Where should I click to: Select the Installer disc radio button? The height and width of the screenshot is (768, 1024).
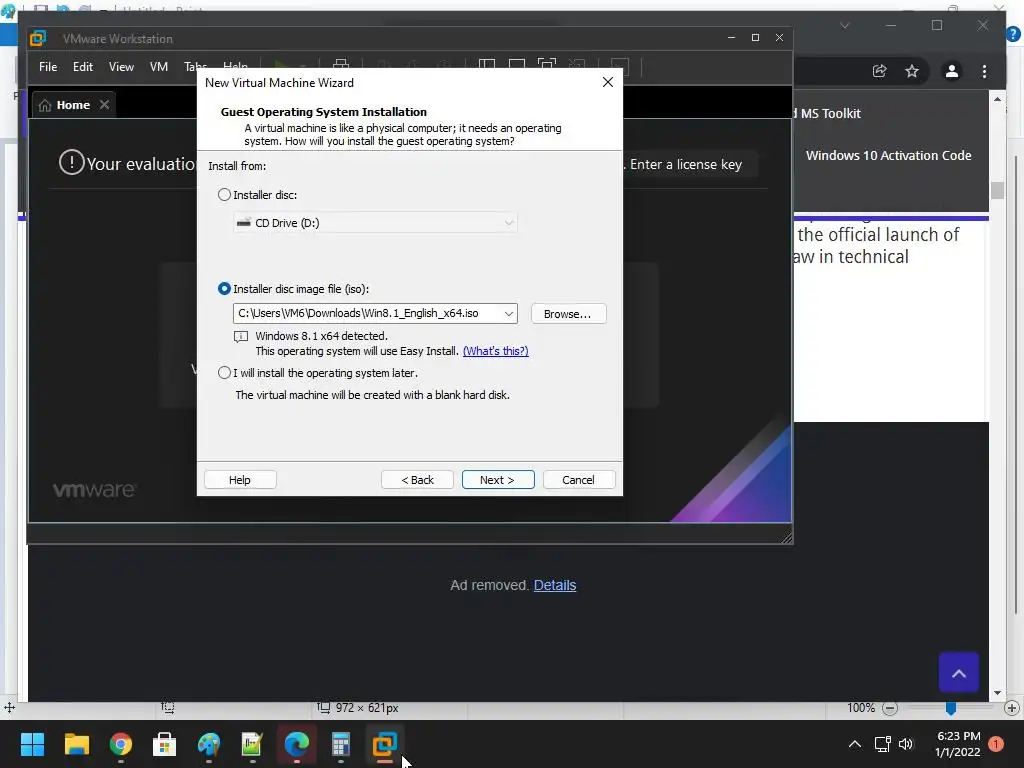(224, 195)
